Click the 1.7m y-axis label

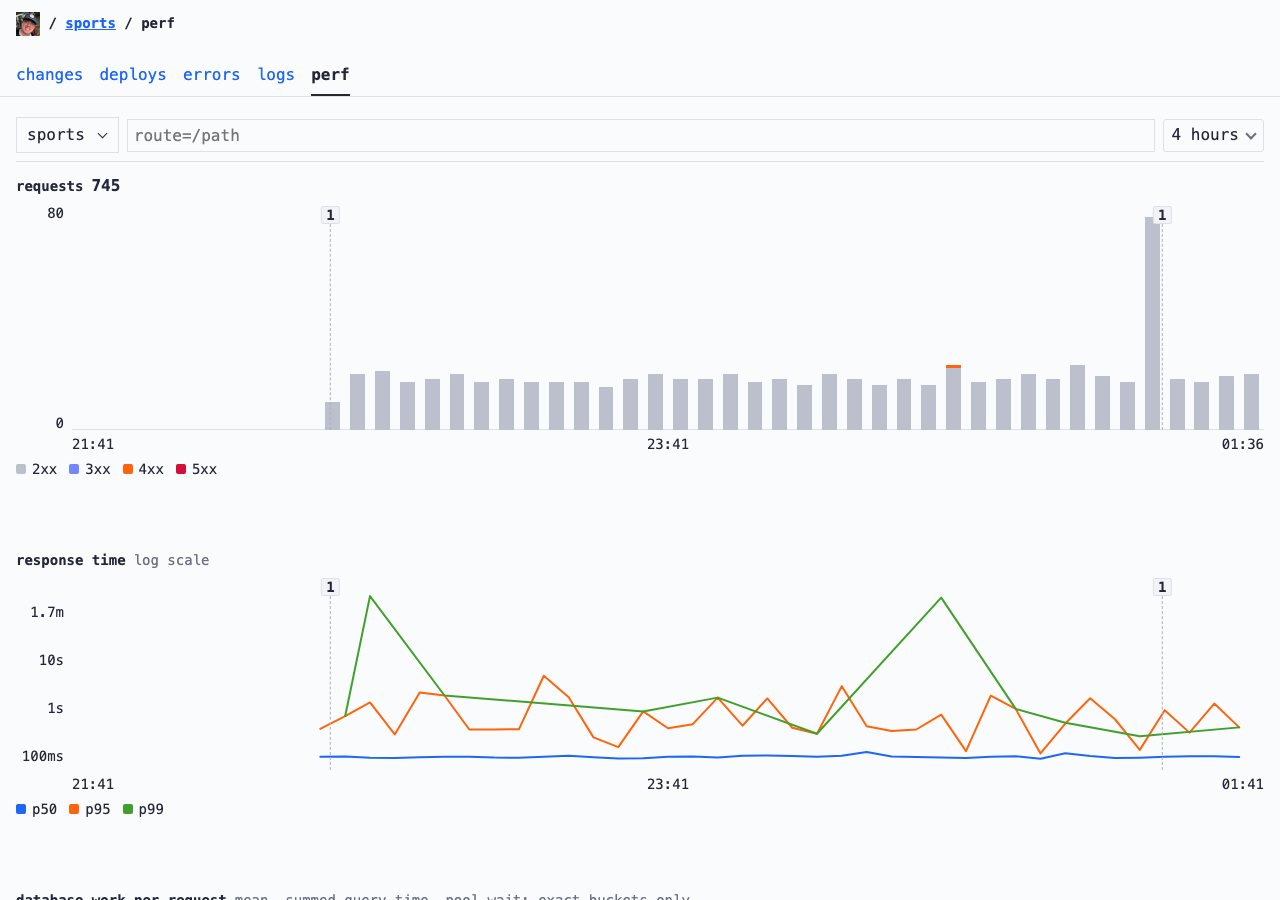(47, 612)
